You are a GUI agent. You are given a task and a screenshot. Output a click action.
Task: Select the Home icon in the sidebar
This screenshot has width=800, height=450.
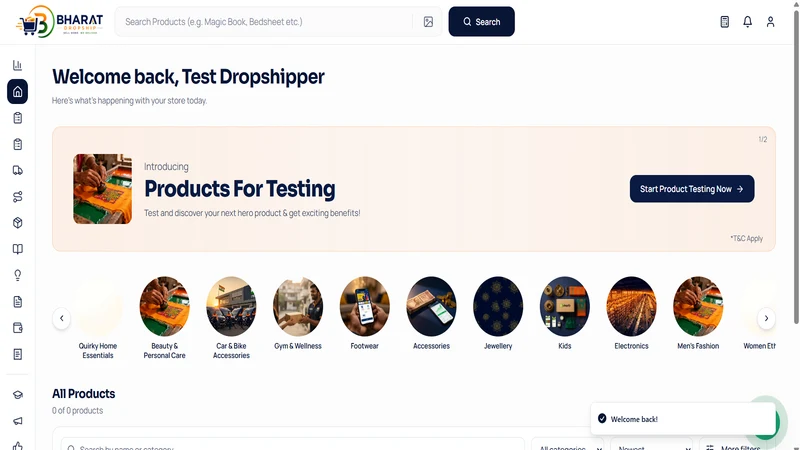point(17,92)
